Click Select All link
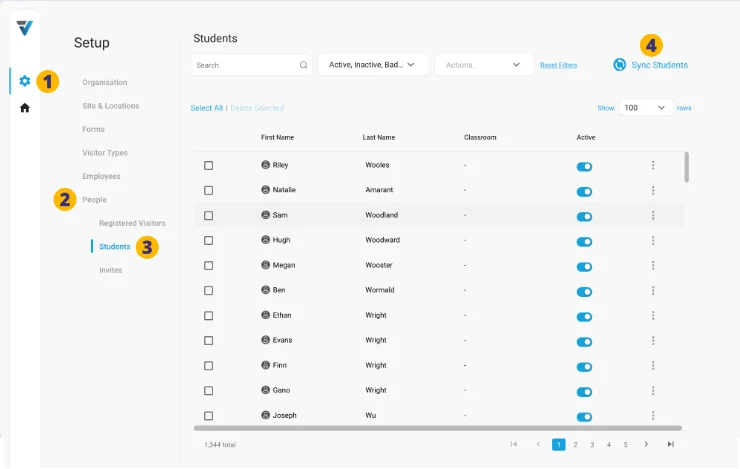 (206, 108)
